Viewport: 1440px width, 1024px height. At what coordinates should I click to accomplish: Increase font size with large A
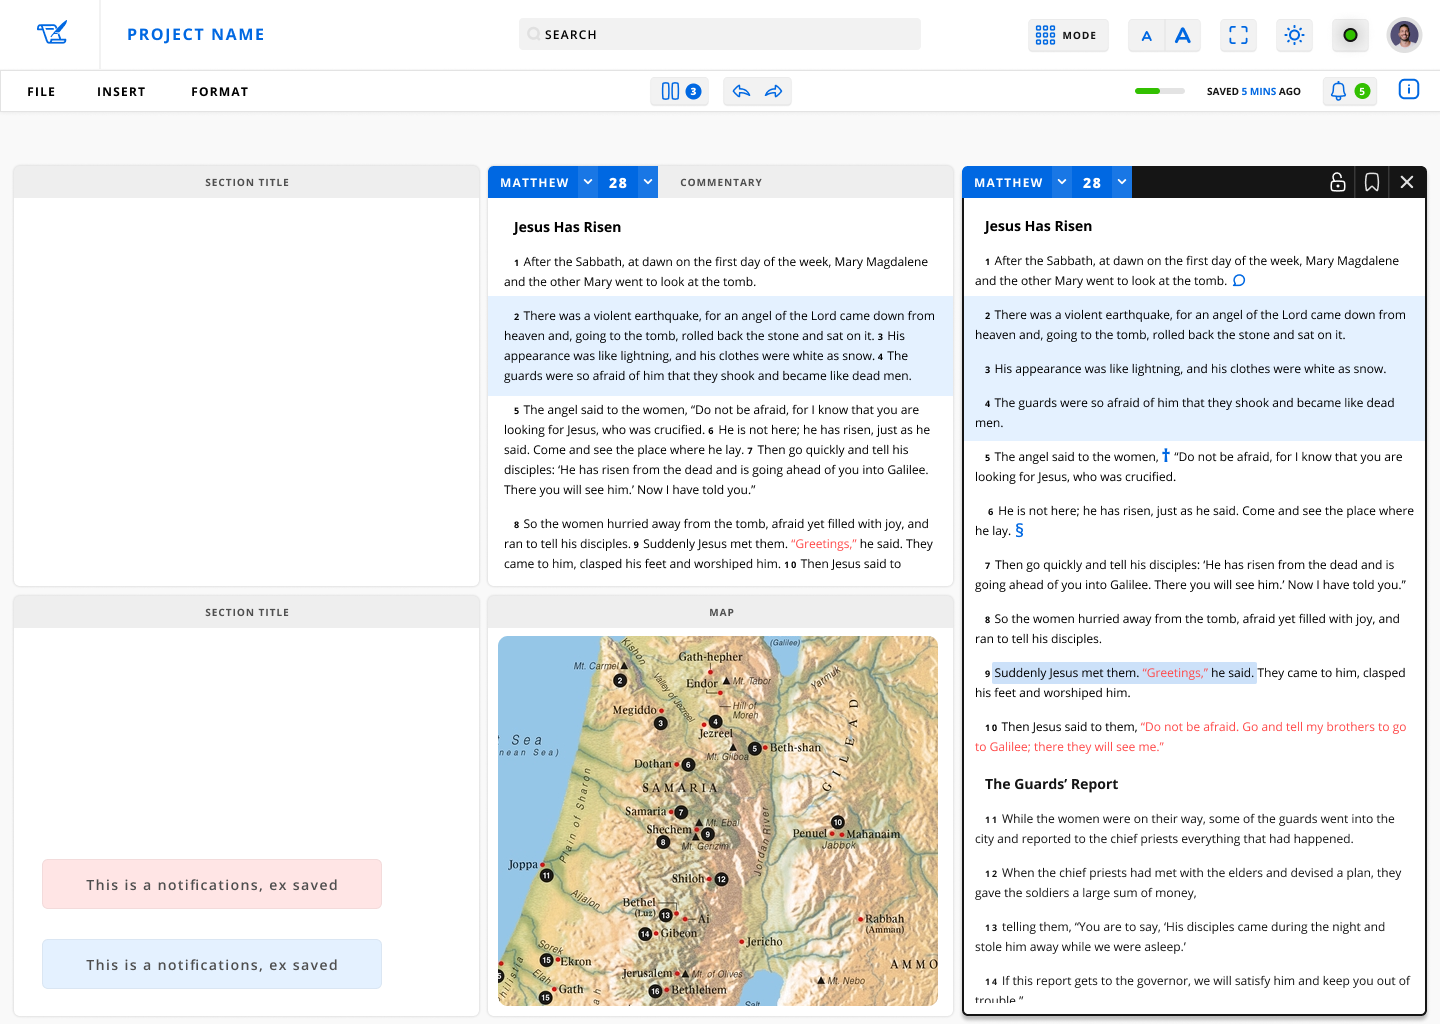pyautogui.click(x=1183, y=35)
